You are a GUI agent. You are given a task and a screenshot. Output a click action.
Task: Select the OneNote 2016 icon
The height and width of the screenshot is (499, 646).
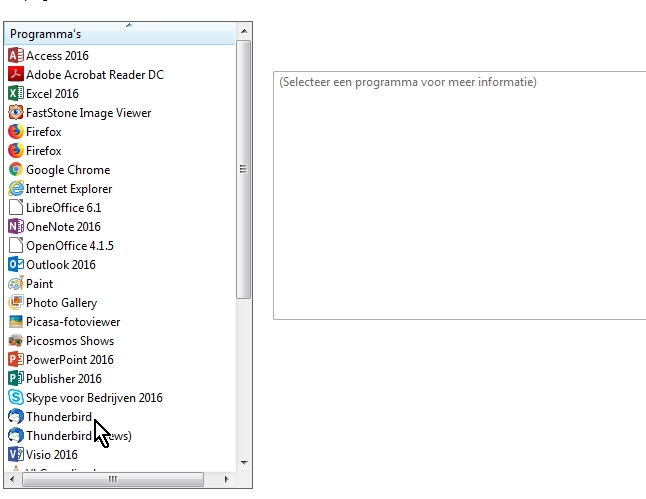(x=15, y=227)
